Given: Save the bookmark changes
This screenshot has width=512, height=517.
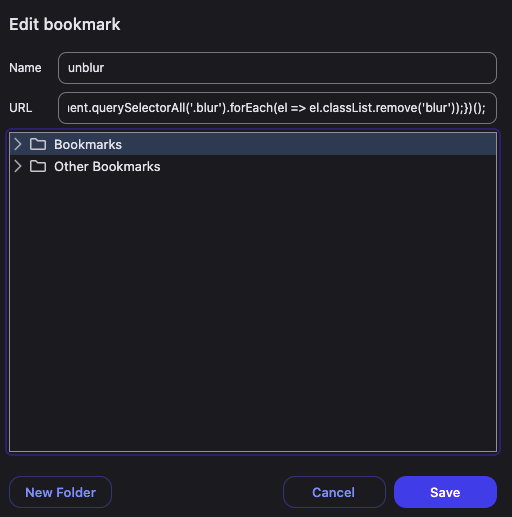Looking at the screenshot, I should (445, 492).
